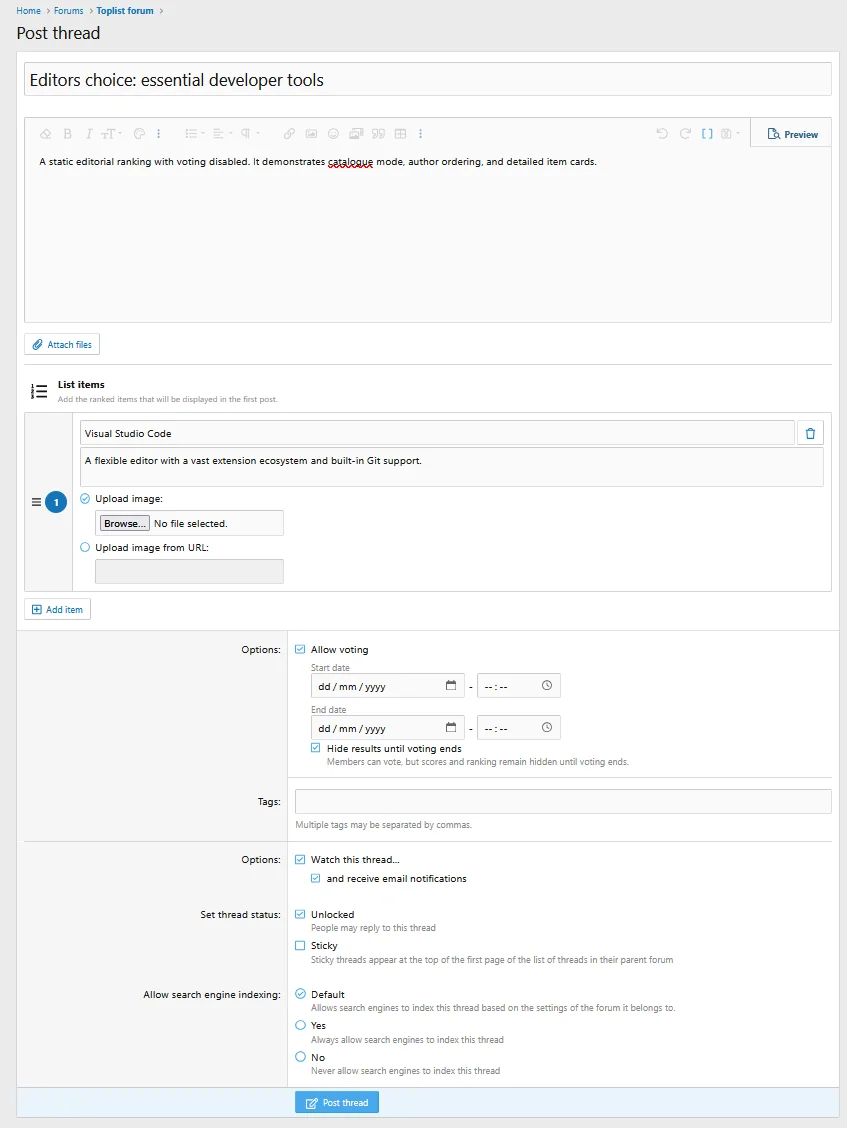The height and width of the screenshot is (1128, 847).
Task: Toggle receive email notifications checkbox
Action: click(315, 878)
